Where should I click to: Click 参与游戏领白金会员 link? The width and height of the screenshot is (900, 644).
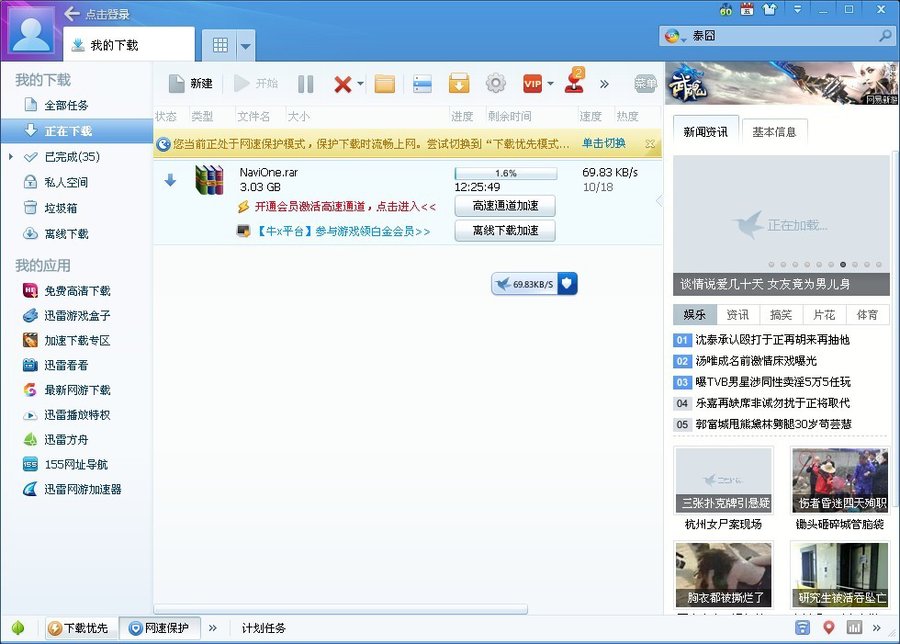tap(343, 231)
